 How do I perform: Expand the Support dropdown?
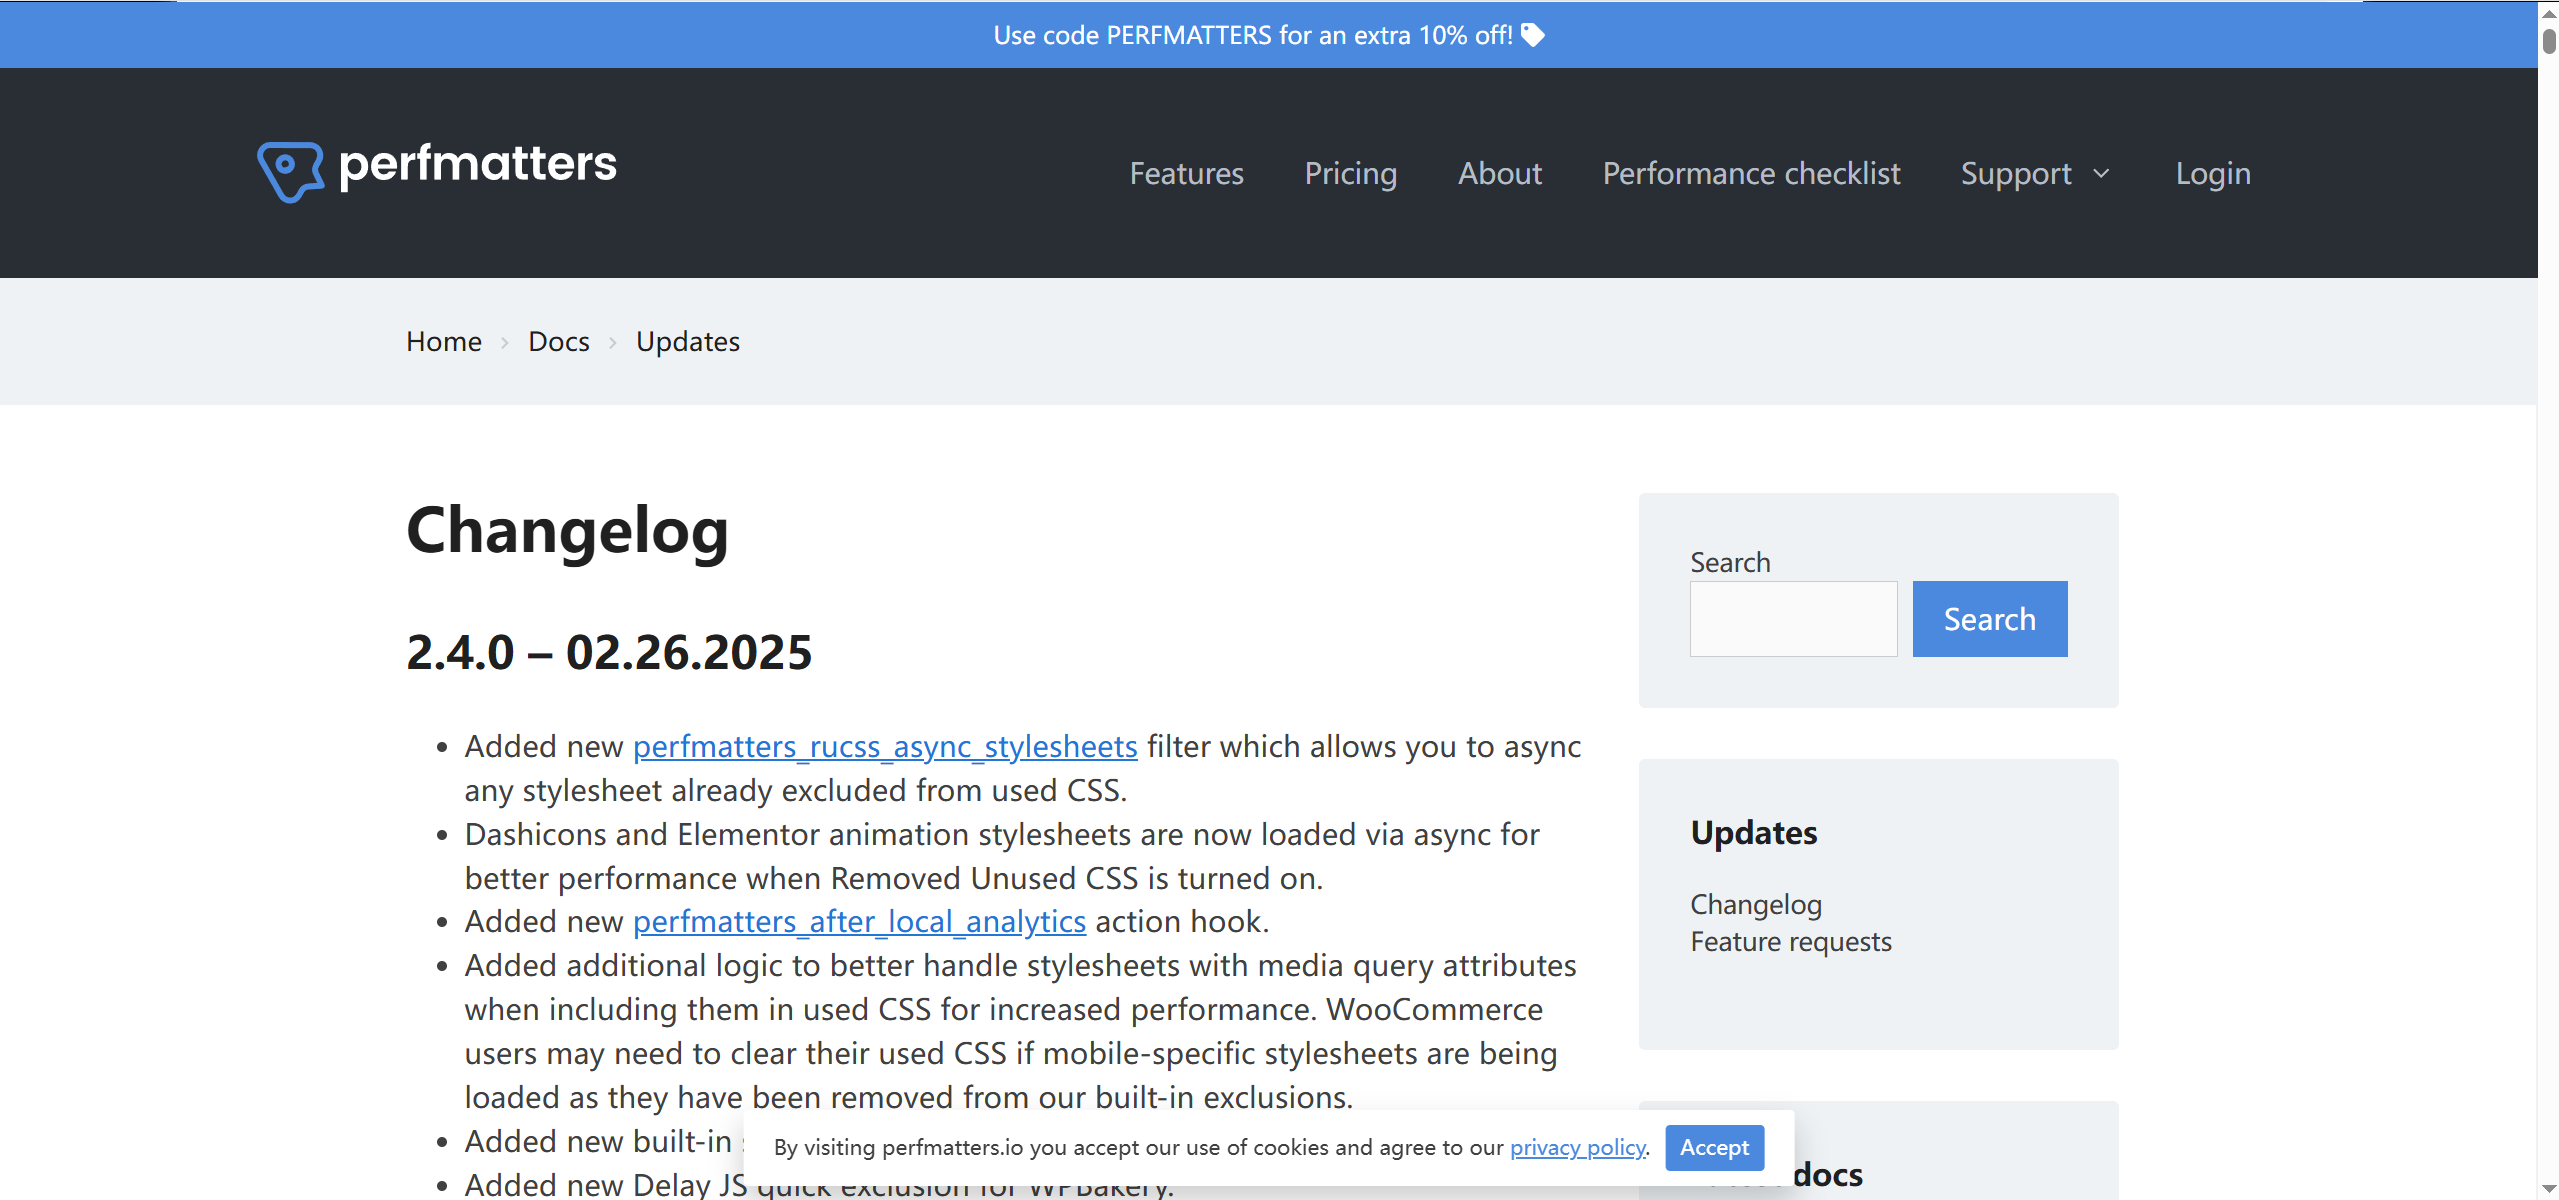tap(2034, 173)
